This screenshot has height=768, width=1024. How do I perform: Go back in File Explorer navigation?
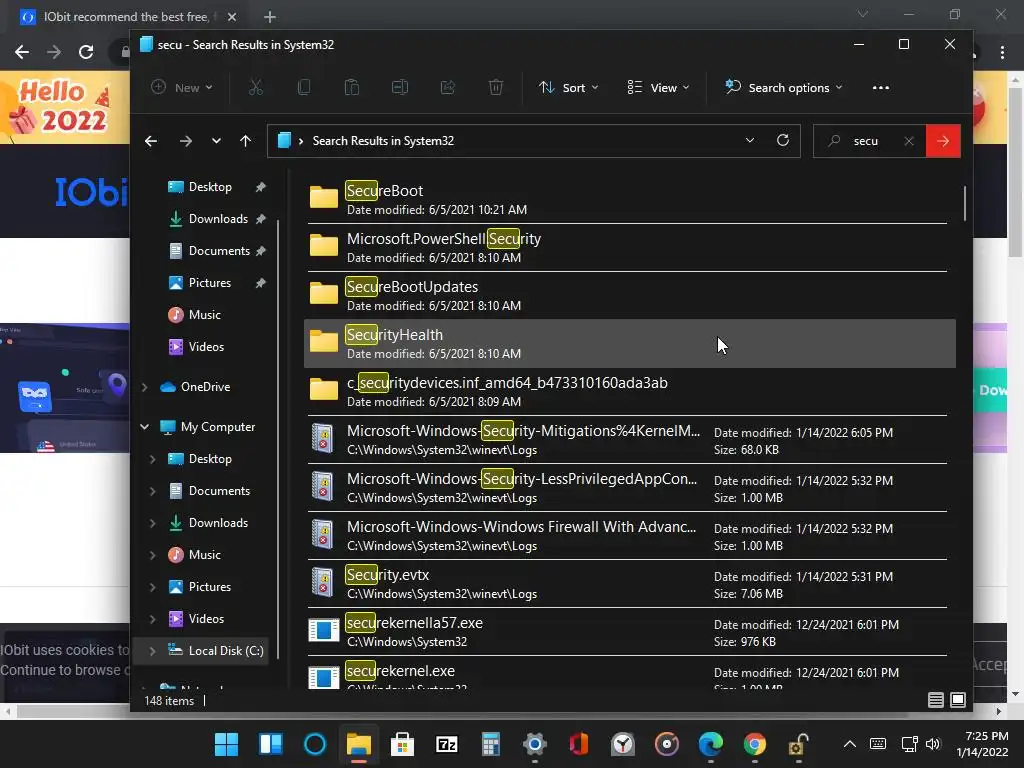point(151,141)
